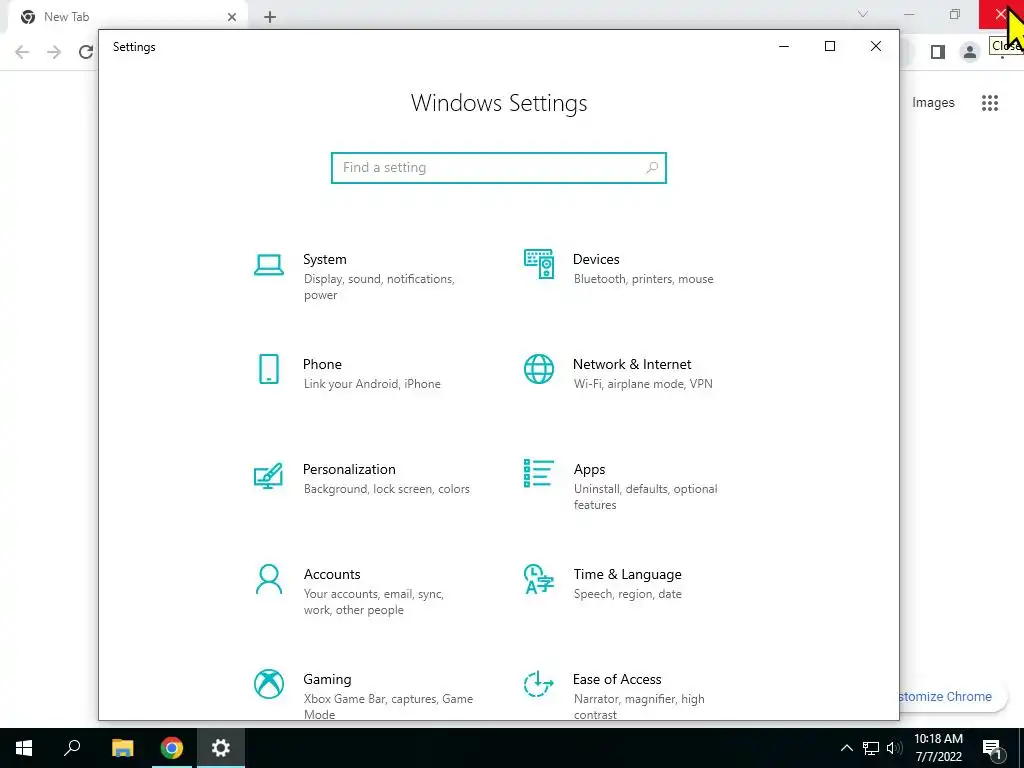Click the Apps list icon
1024x768 pixels.
click(x=539, y=473)
